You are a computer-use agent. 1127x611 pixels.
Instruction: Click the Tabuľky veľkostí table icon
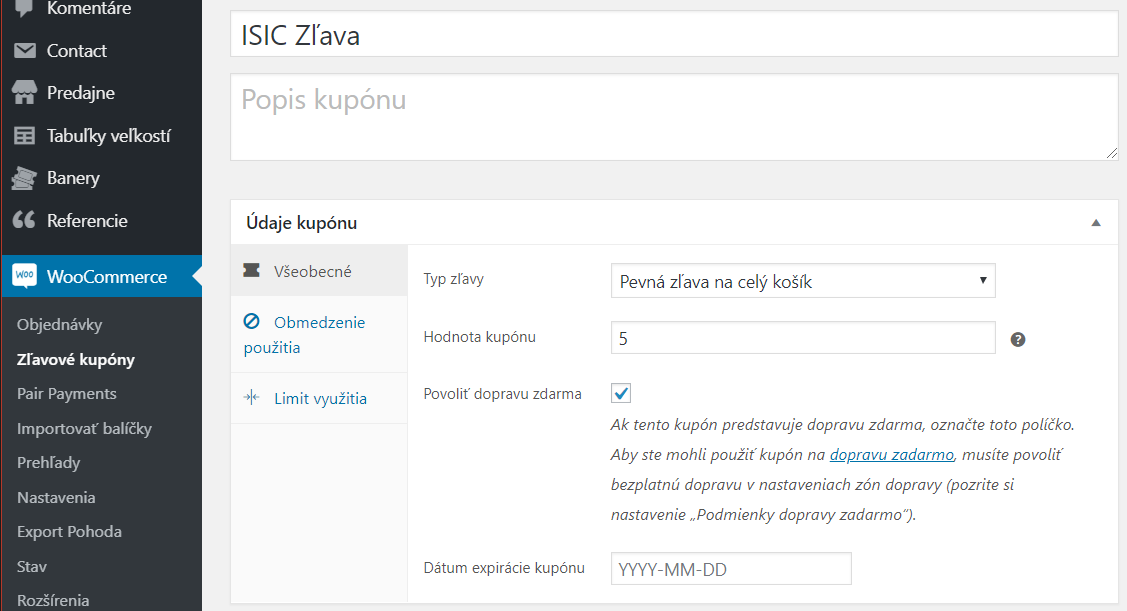(x=25, y=136)
